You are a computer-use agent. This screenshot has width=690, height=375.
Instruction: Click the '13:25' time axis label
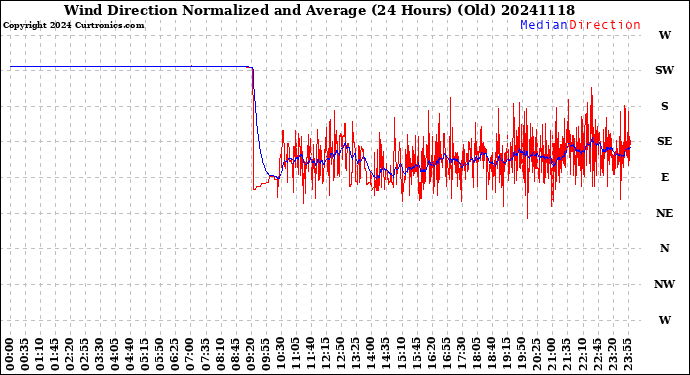(356, 354)
